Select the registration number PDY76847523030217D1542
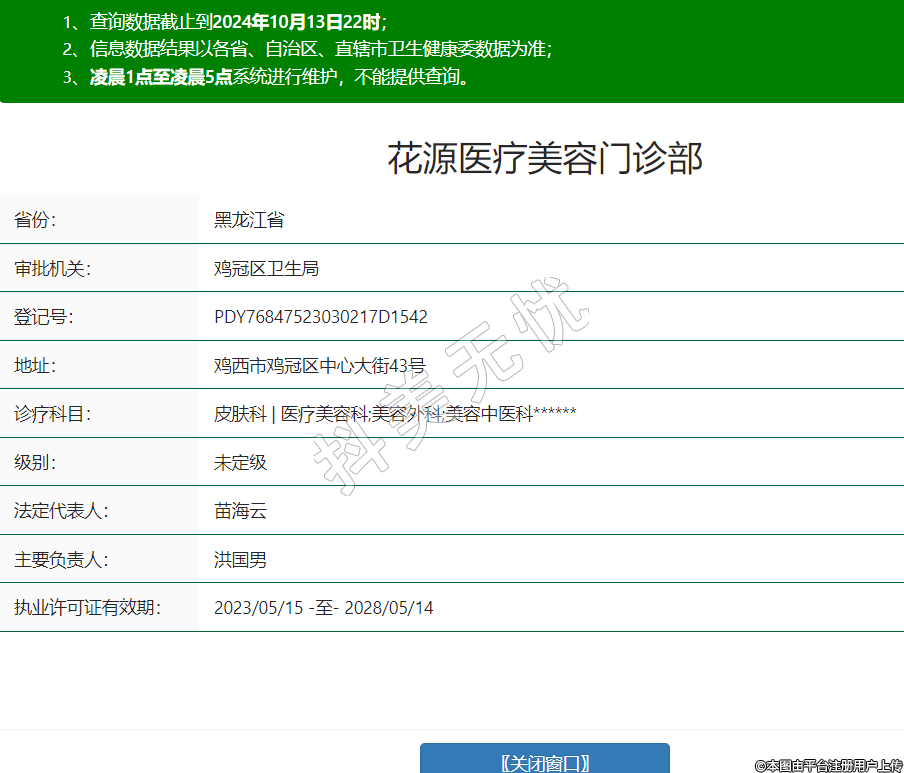Viewport: 904px width, 773px height. pyautogui.click(x=321, y=317)
